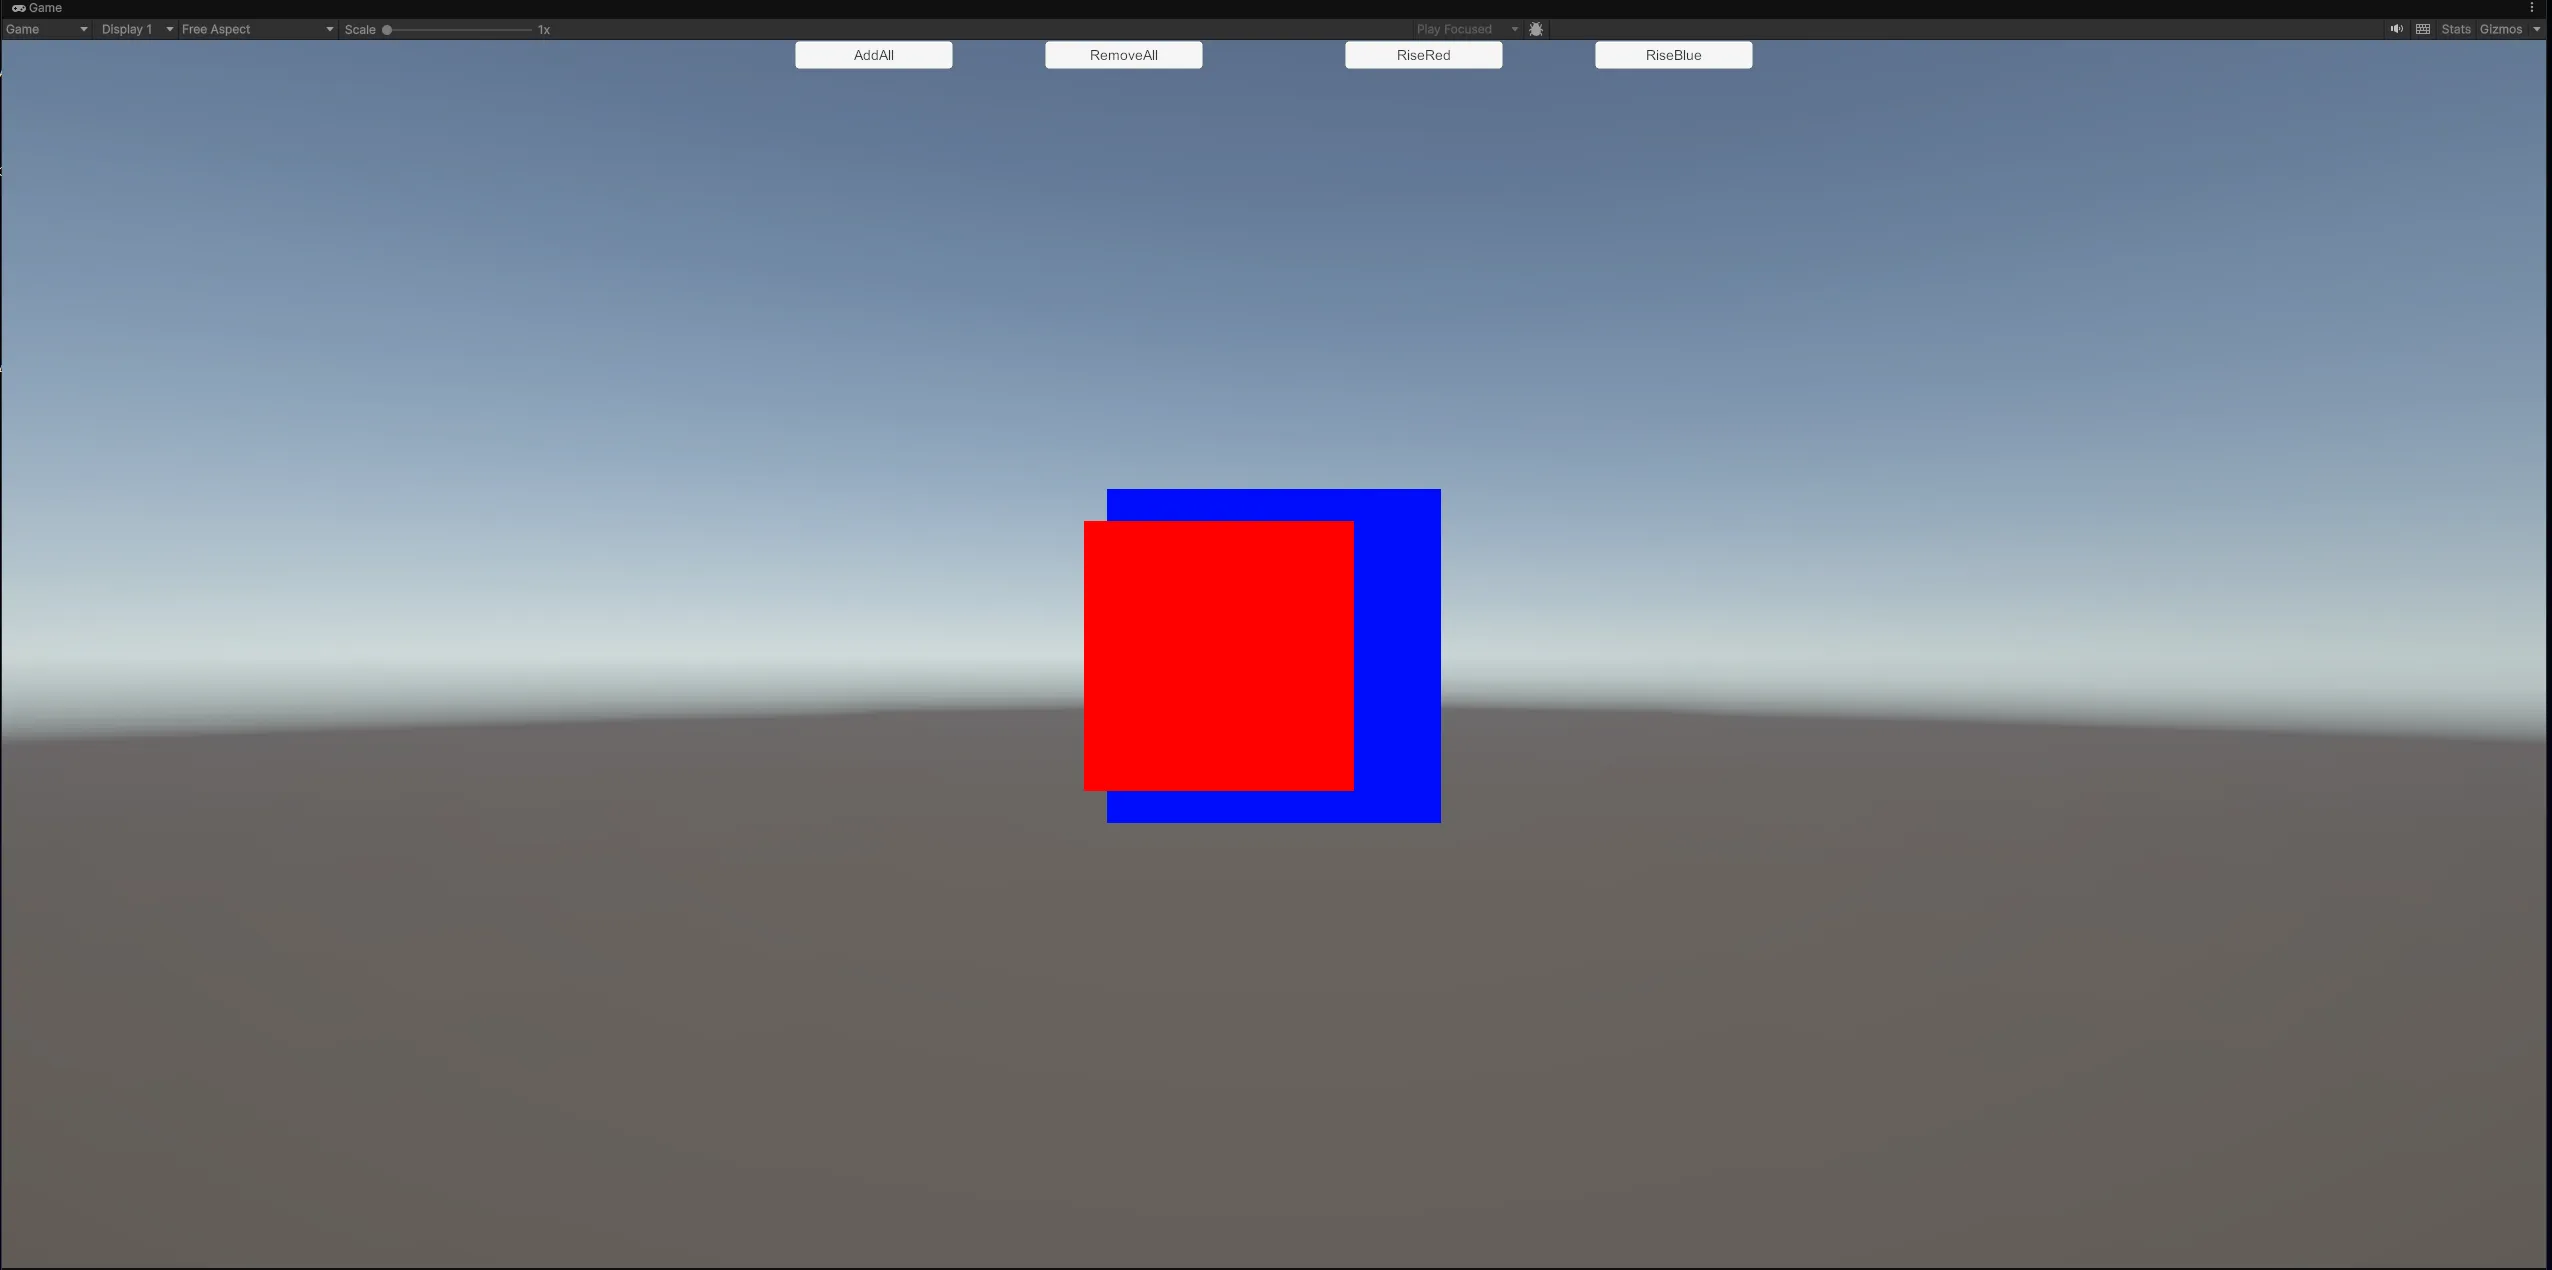Click the gamepad icon on the Game tab
Image resolution: width=2552 pixels, height=1270 pixels.
(18, 8)
